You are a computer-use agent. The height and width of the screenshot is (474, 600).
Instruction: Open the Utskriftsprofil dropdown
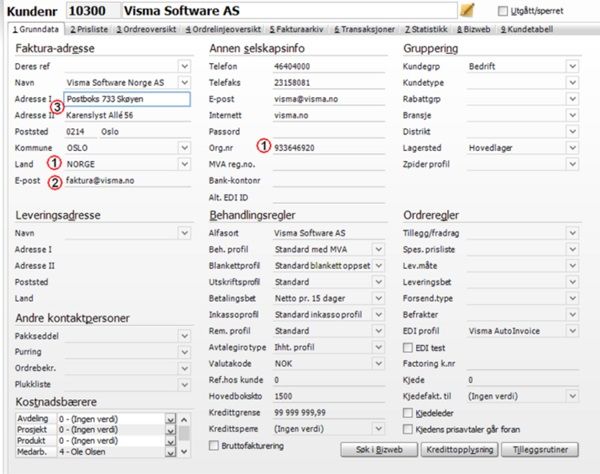coord(378,282)
